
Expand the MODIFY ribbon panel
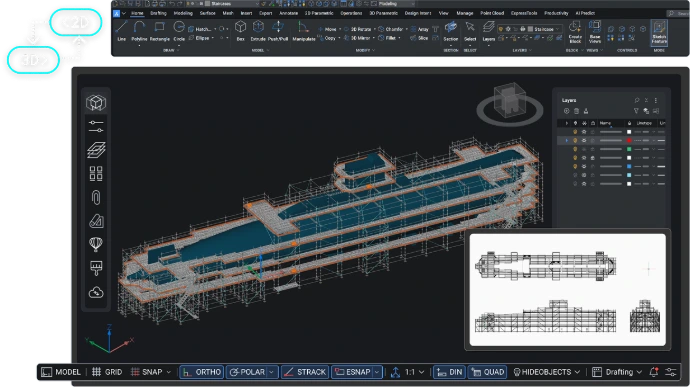(365, 50)
